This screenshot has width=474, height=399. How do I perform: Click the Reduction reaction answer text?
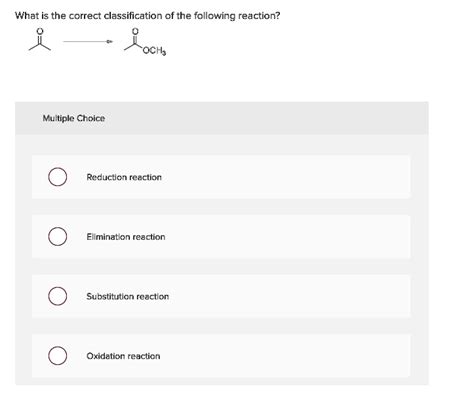(124, 177)
